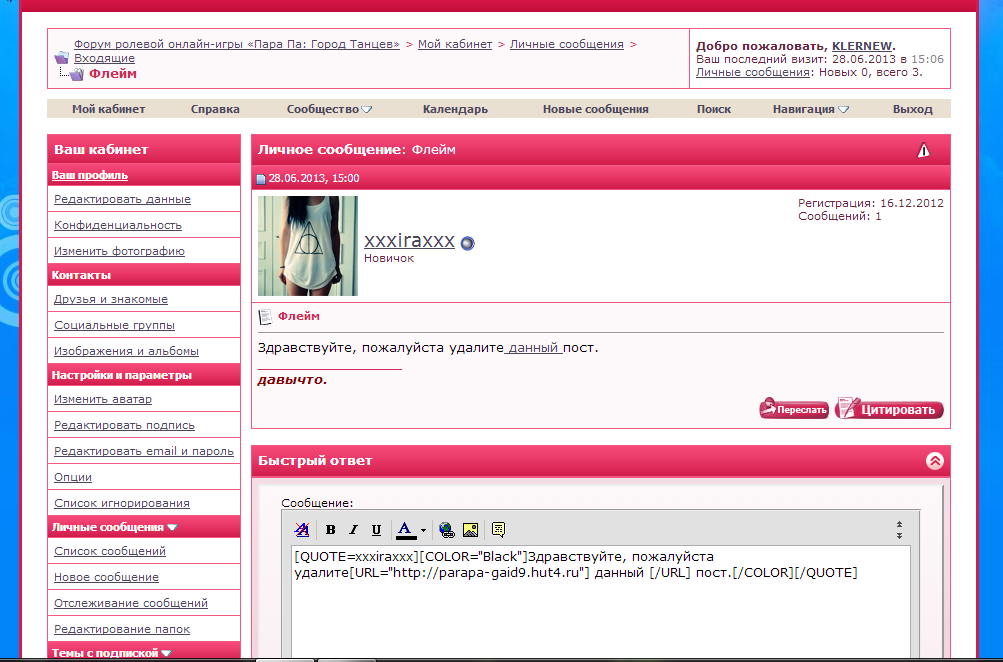The image size is (1003, 662).
Task: Open the Мой кабинет navigation bar item
Action: coord(108,109)
